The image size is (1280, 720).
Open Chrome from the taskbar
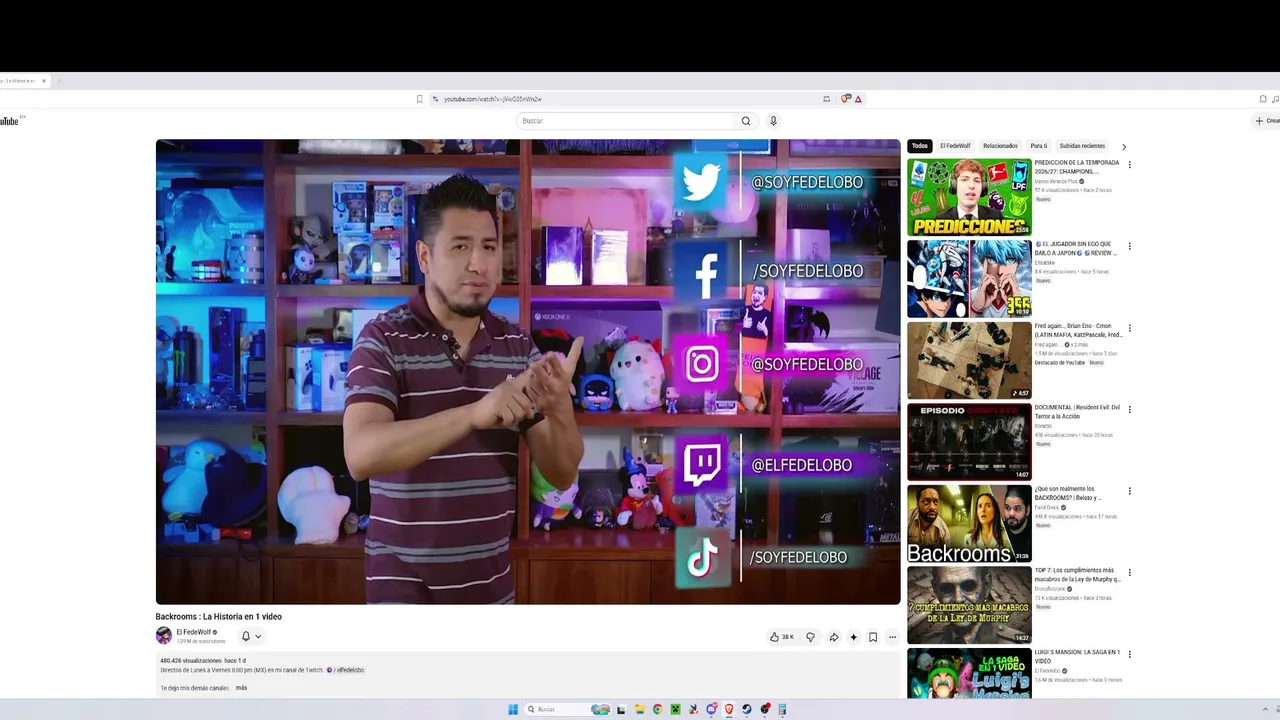657,710
